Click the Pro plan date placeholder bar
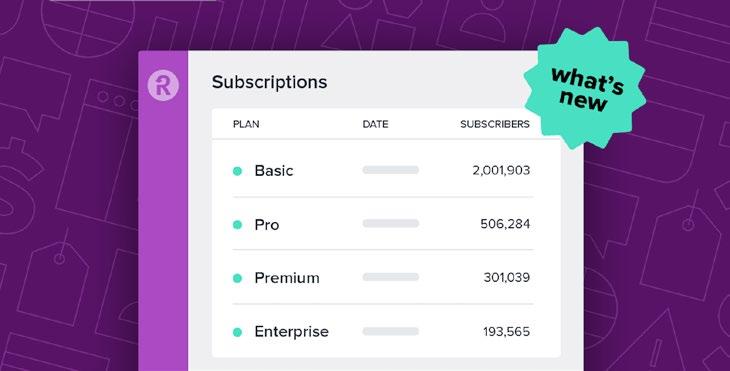Image resolution: width=730 pixels, height=371 pixels. [x=391, y=223]
